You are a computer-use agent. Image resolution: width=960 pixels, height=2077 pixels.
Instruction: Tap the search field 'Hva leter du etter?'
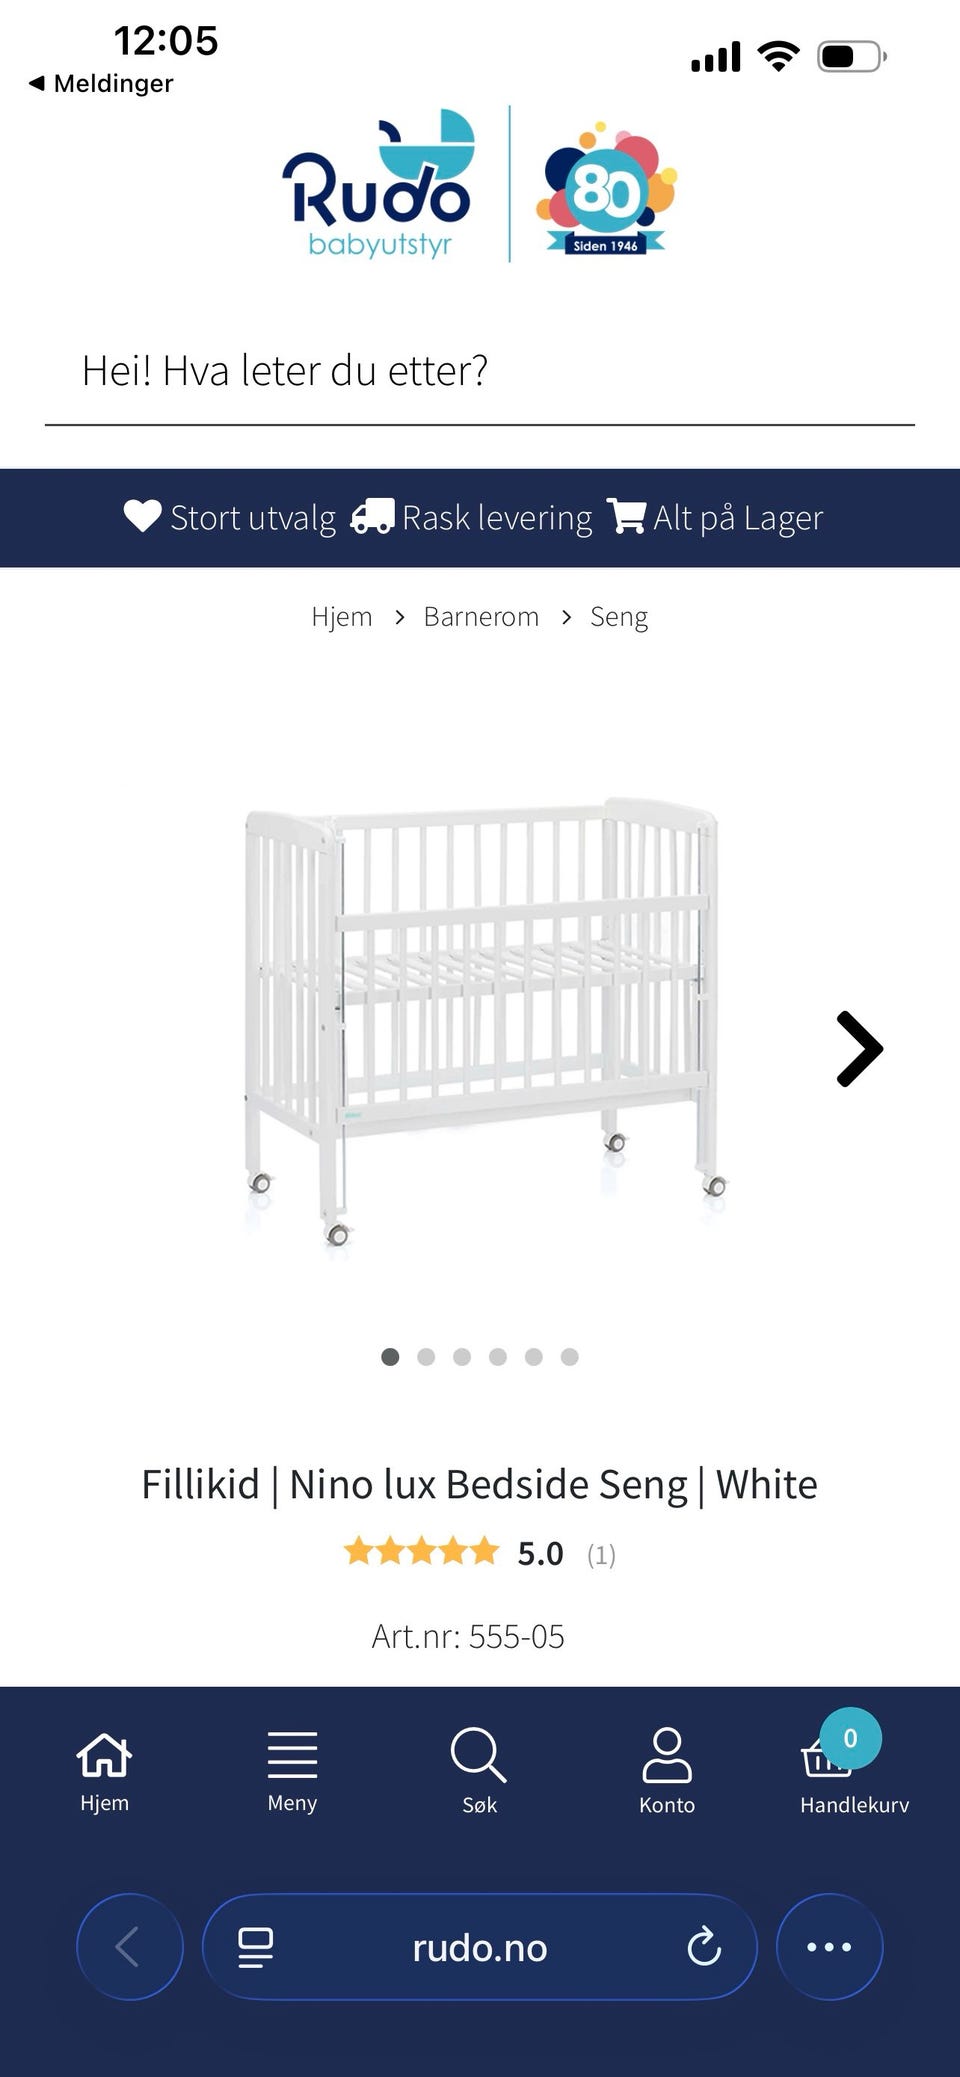pos(480,371)
